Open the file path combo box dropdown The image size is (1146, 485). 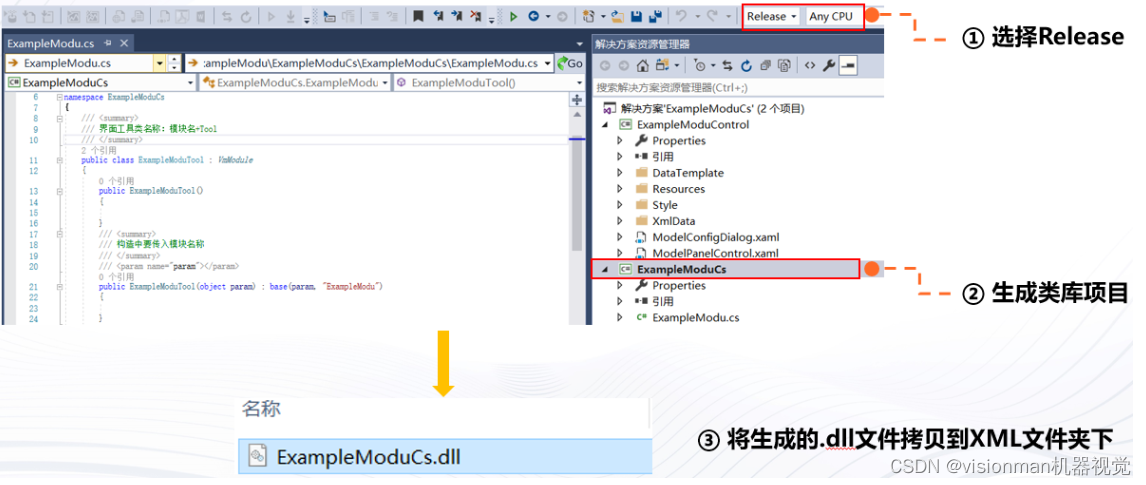click(x=547, y=64)
